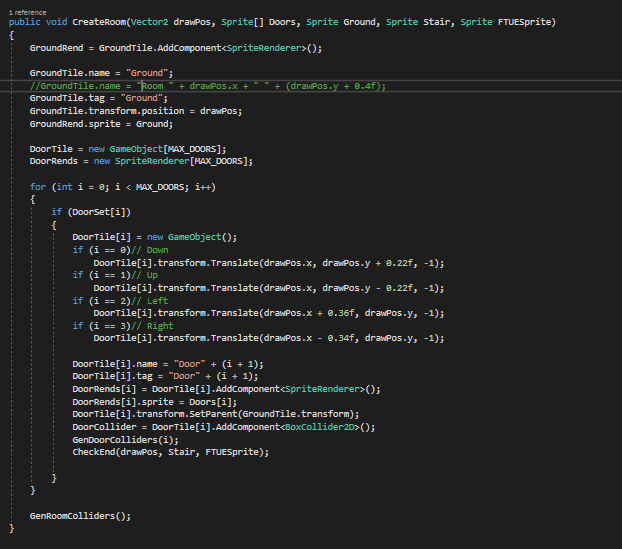Image resolution: width=622 pixels, height=549 pixels.
Task: Click the FTUESprite parameter in the method signature
Action: pos(524,22)
